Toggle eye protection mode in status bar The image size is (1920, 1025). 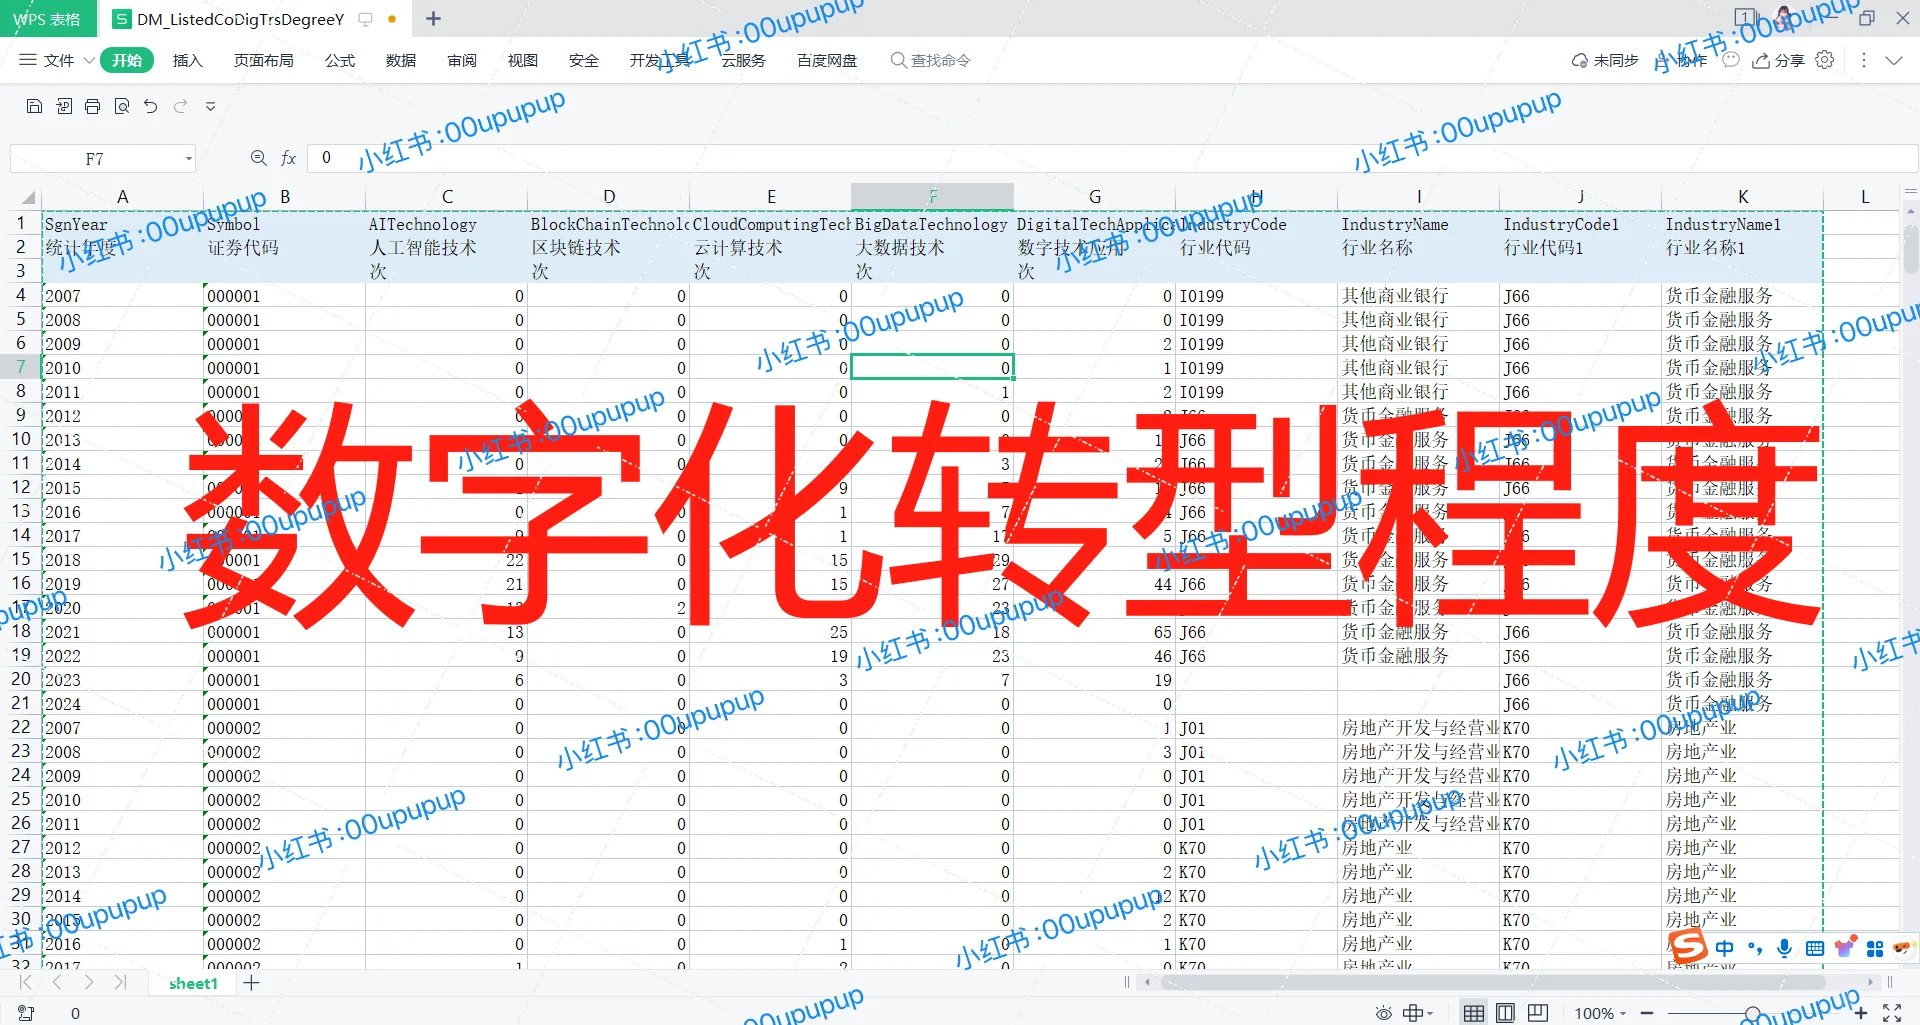click(1383, 1012)
